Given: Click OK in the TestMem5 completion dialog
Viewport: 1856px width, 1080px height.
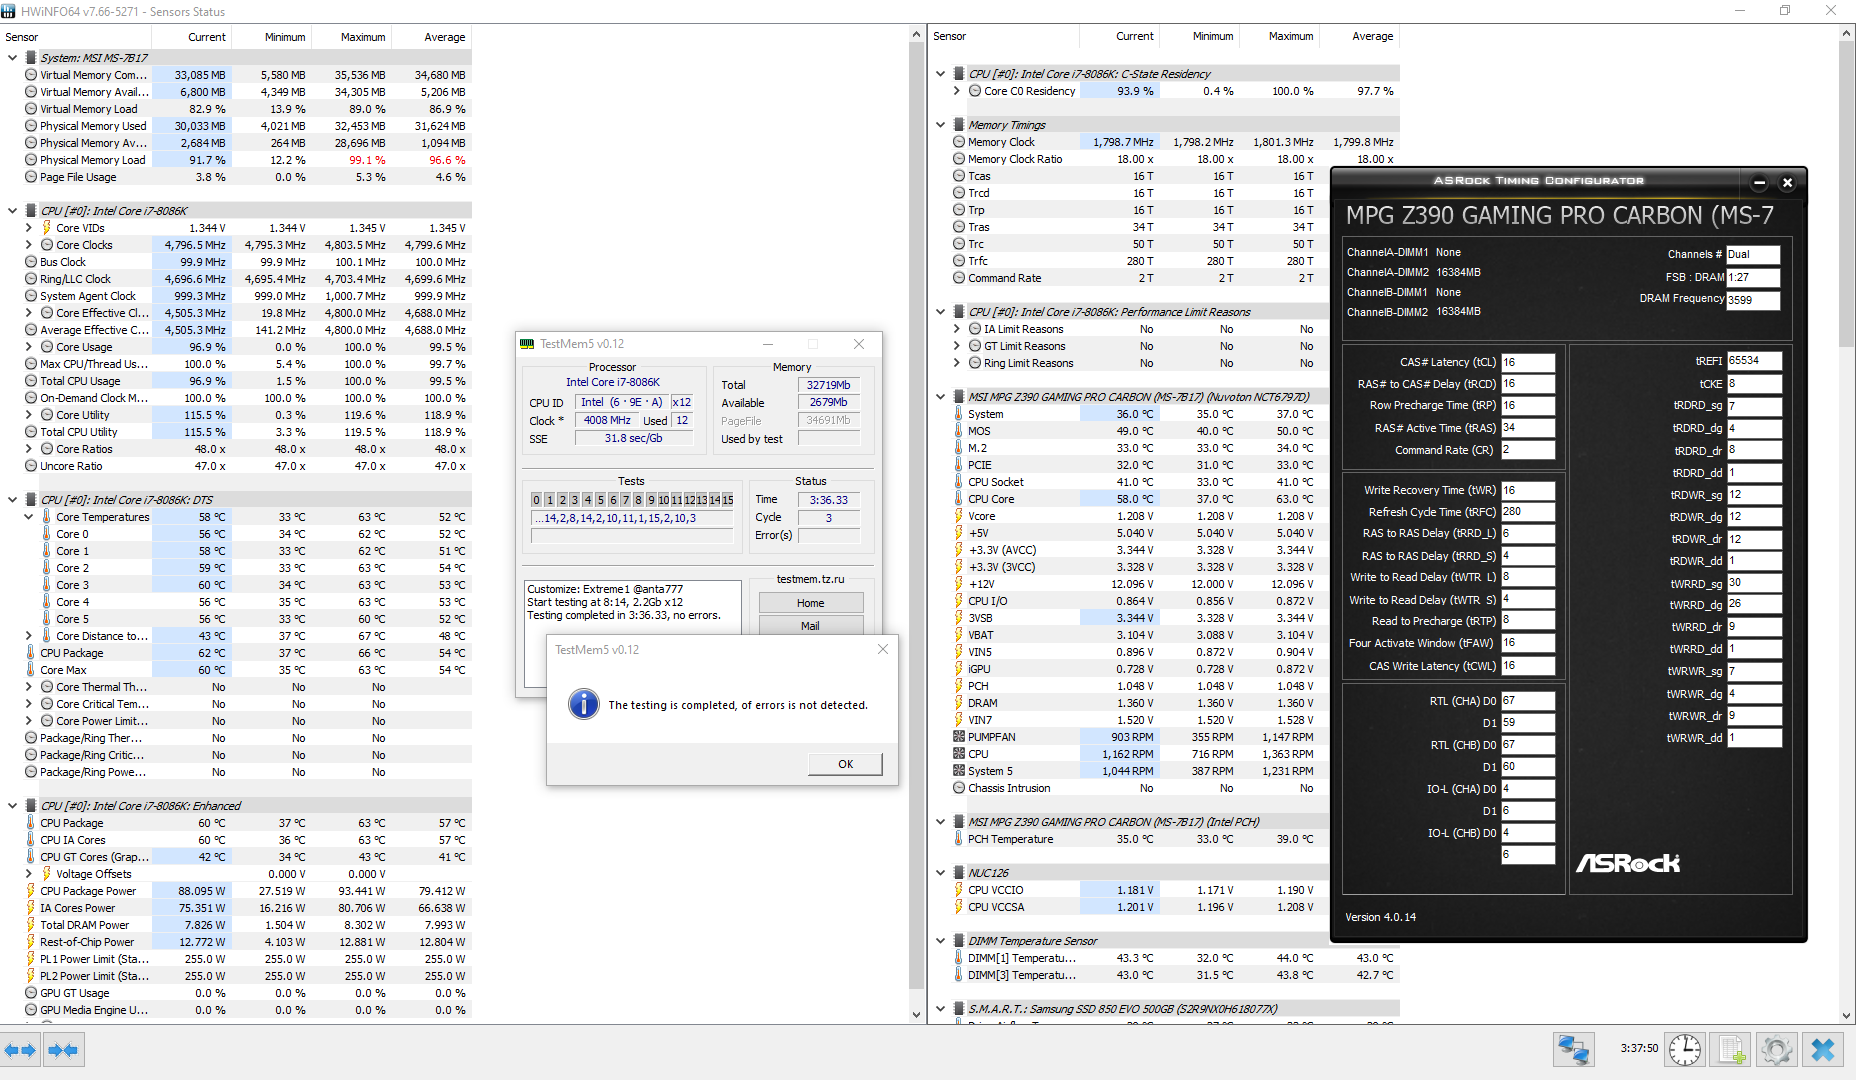Looking at the screenshot, I should click(x=845, y=764).
